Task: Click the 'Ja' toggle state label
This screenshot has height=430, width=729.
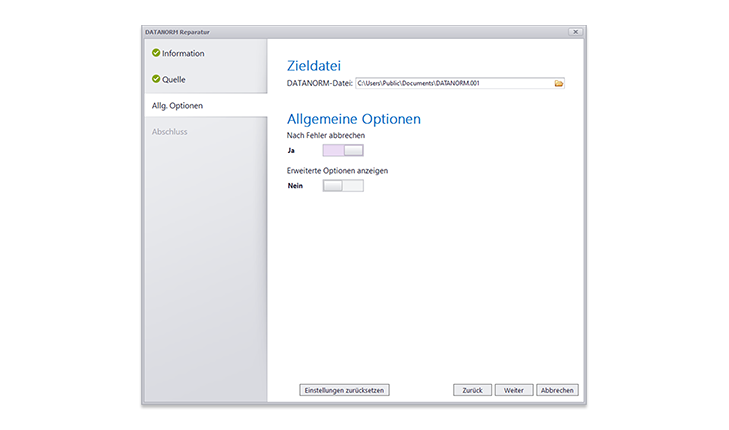Action: [291, 150]
